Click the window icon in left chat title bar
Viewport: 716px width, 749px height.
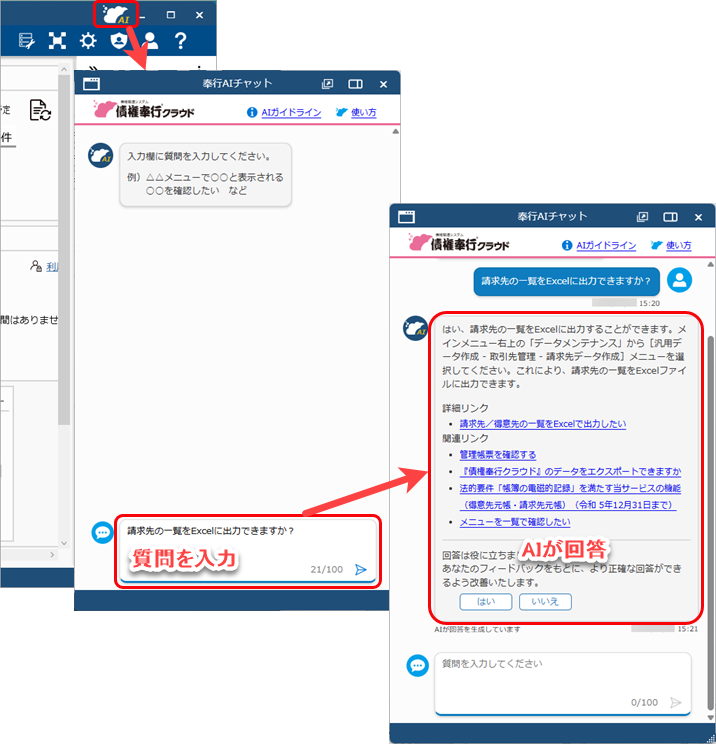(x=91, y=84)
